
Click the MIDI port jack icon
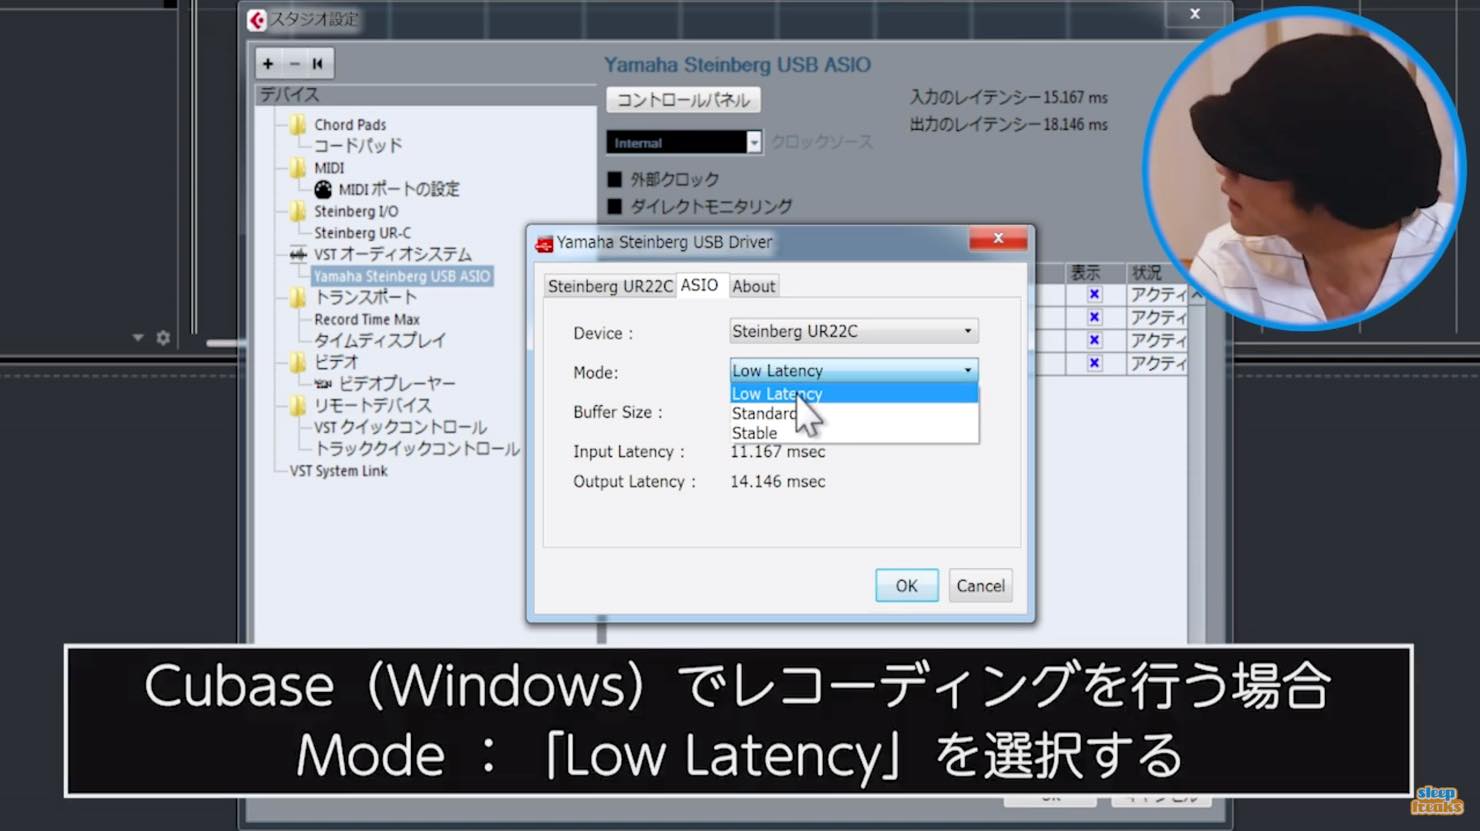click(x=323, y=189)
